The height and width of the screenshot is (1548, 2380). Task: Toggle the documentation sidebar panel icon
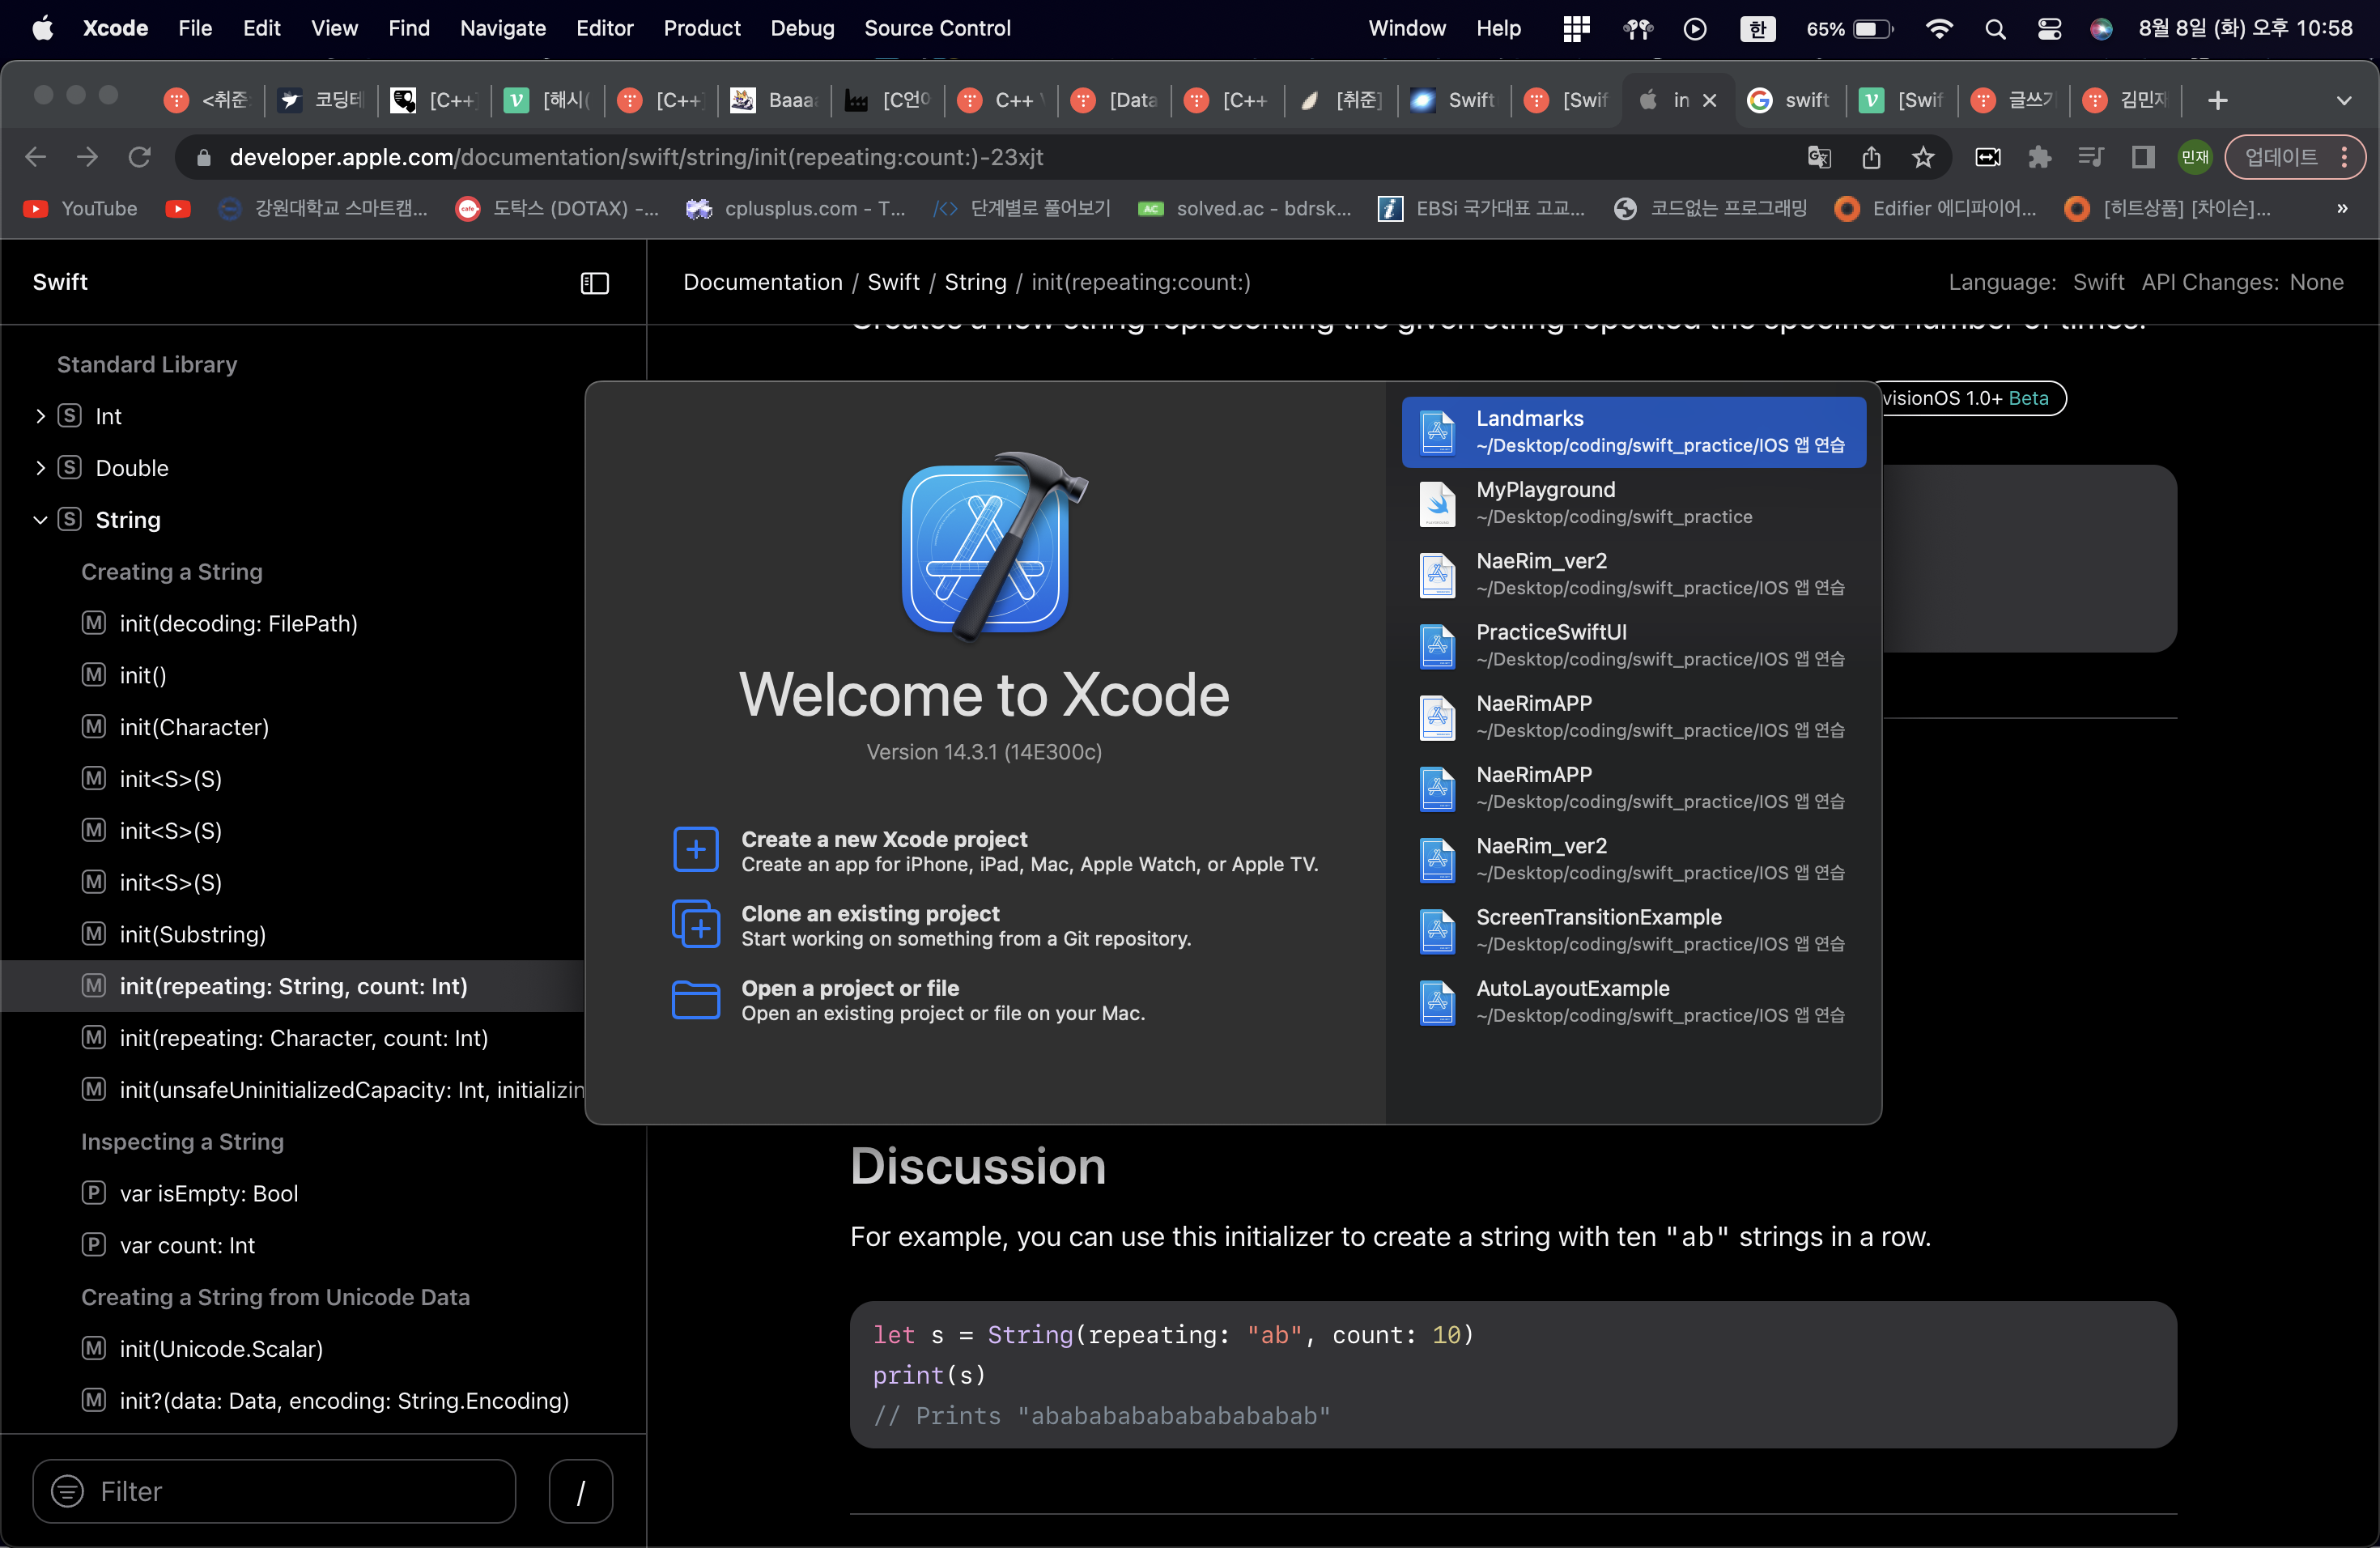[x=595, y=283]
